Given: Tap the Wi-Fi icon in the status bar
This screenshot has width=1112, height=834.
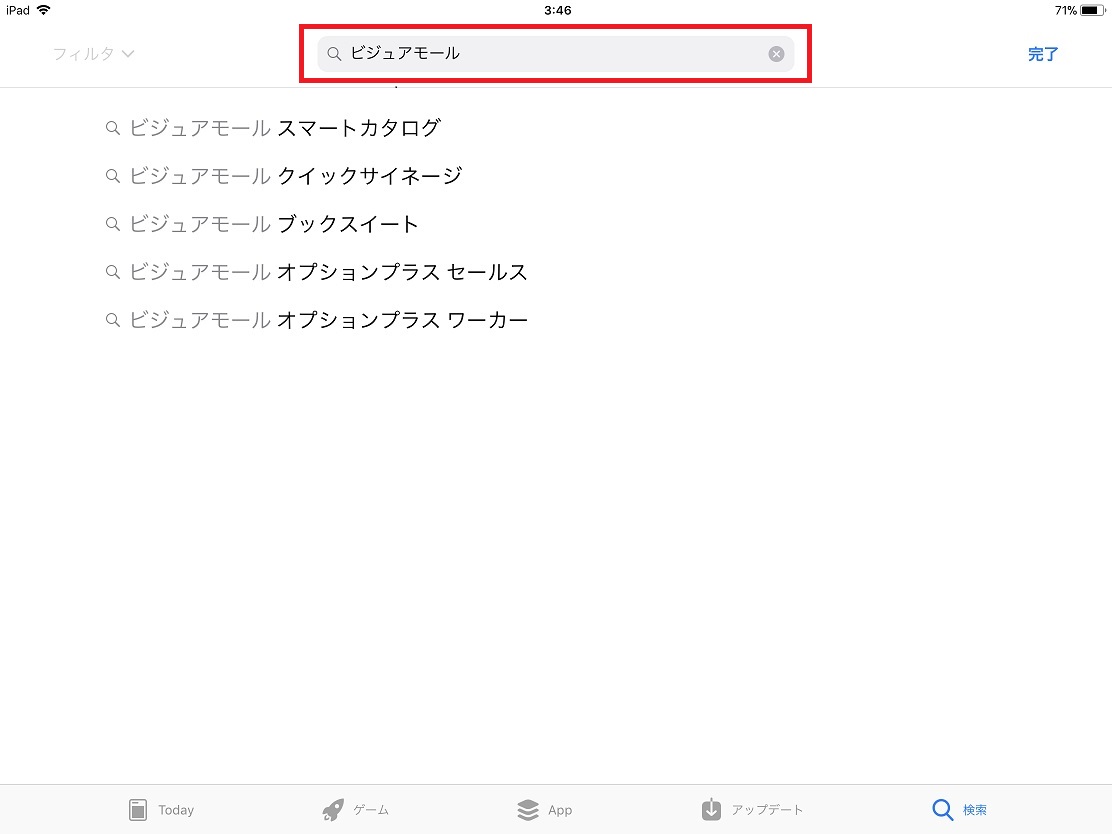Looking at the screenshot, I should point(43,10).
